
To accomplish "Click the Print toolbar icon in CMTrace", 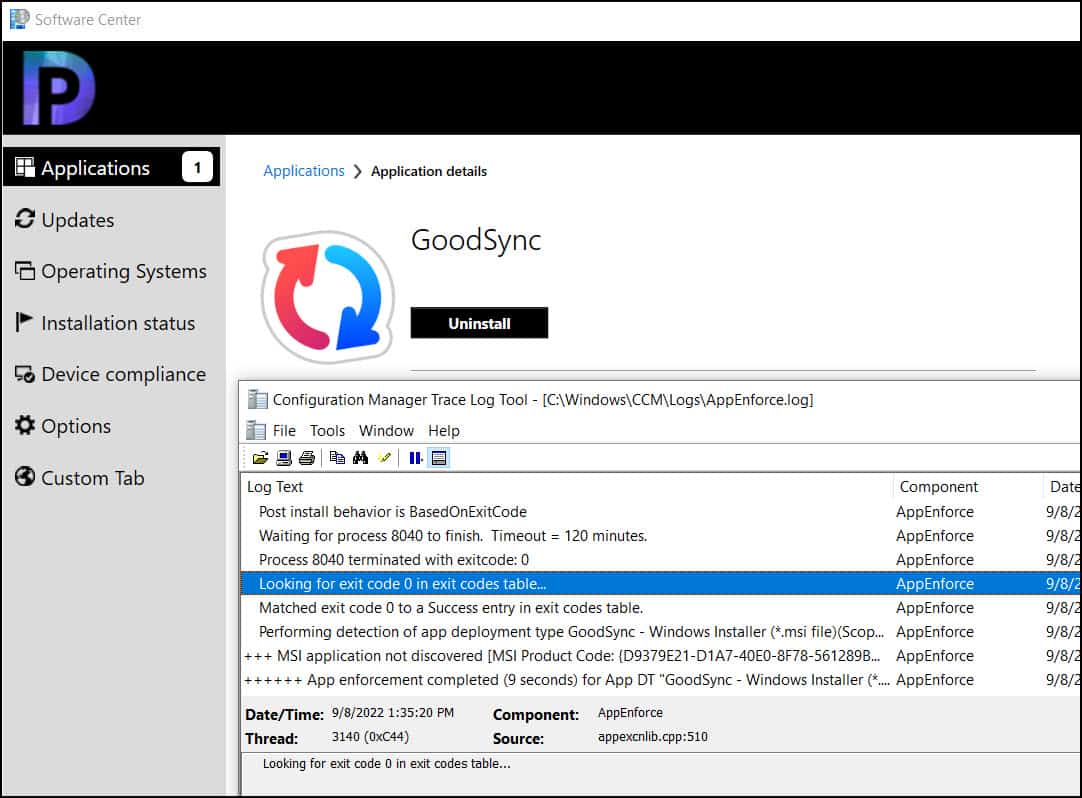I will [307, 458].
